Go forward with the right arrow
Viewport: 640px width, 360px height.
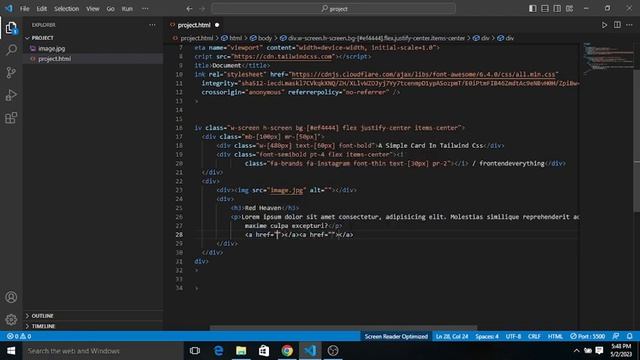[x=202, y=9]
